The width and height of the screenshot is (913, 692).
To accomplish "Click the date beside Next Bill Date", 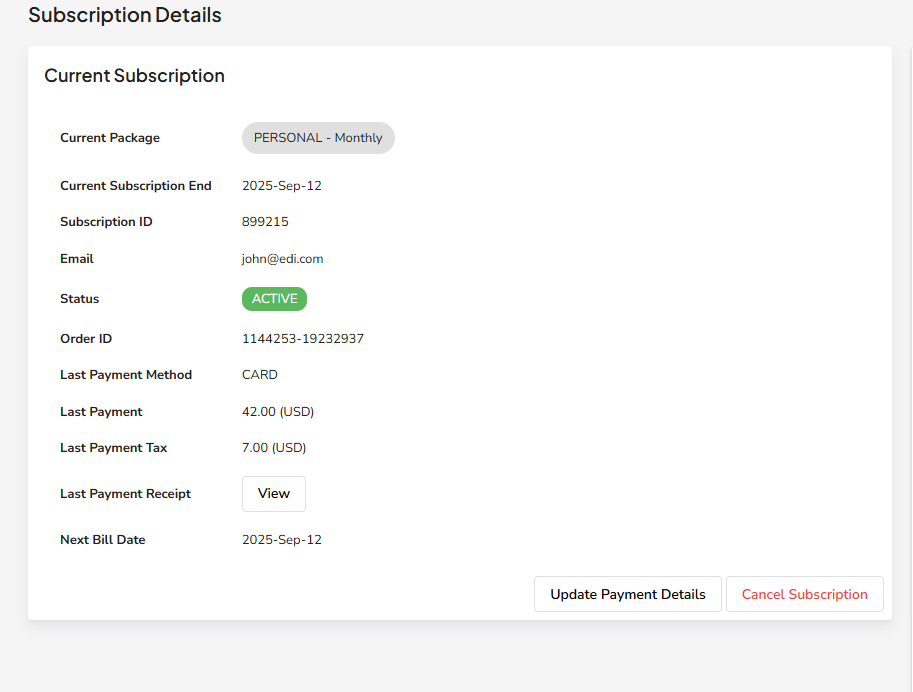I will tap(281, 540).
